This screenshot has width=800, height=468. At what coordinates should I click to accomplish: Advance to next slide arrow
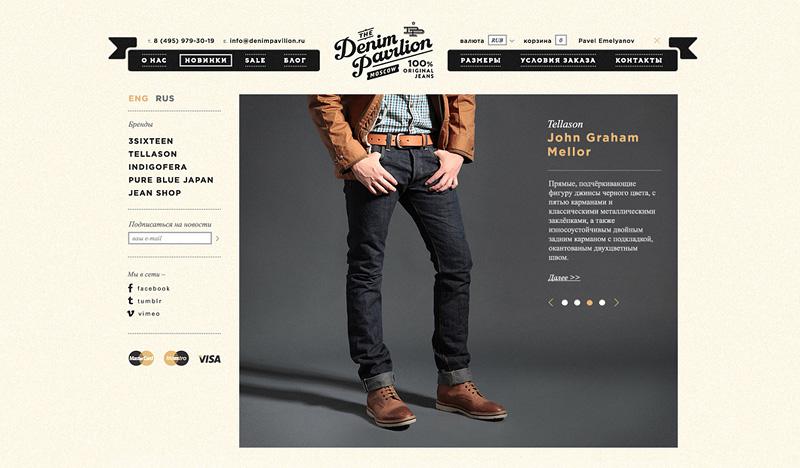click(x=616, y=303)
